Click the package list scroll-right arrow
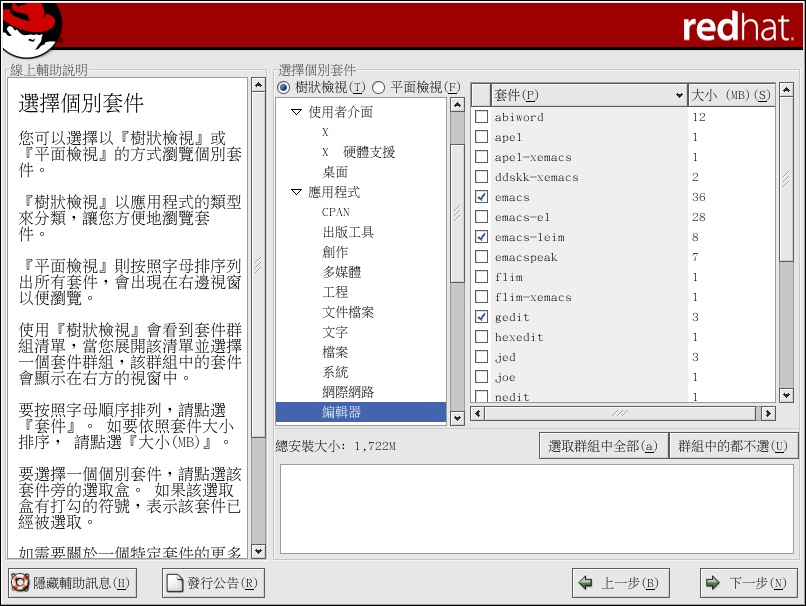 (x=768, y=413)
